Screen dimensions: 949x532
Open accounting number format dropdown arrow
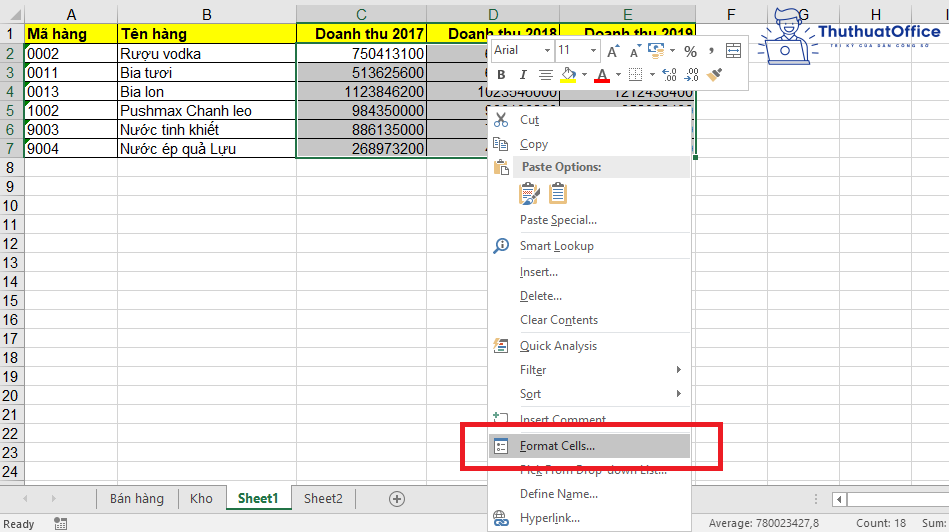672,51
